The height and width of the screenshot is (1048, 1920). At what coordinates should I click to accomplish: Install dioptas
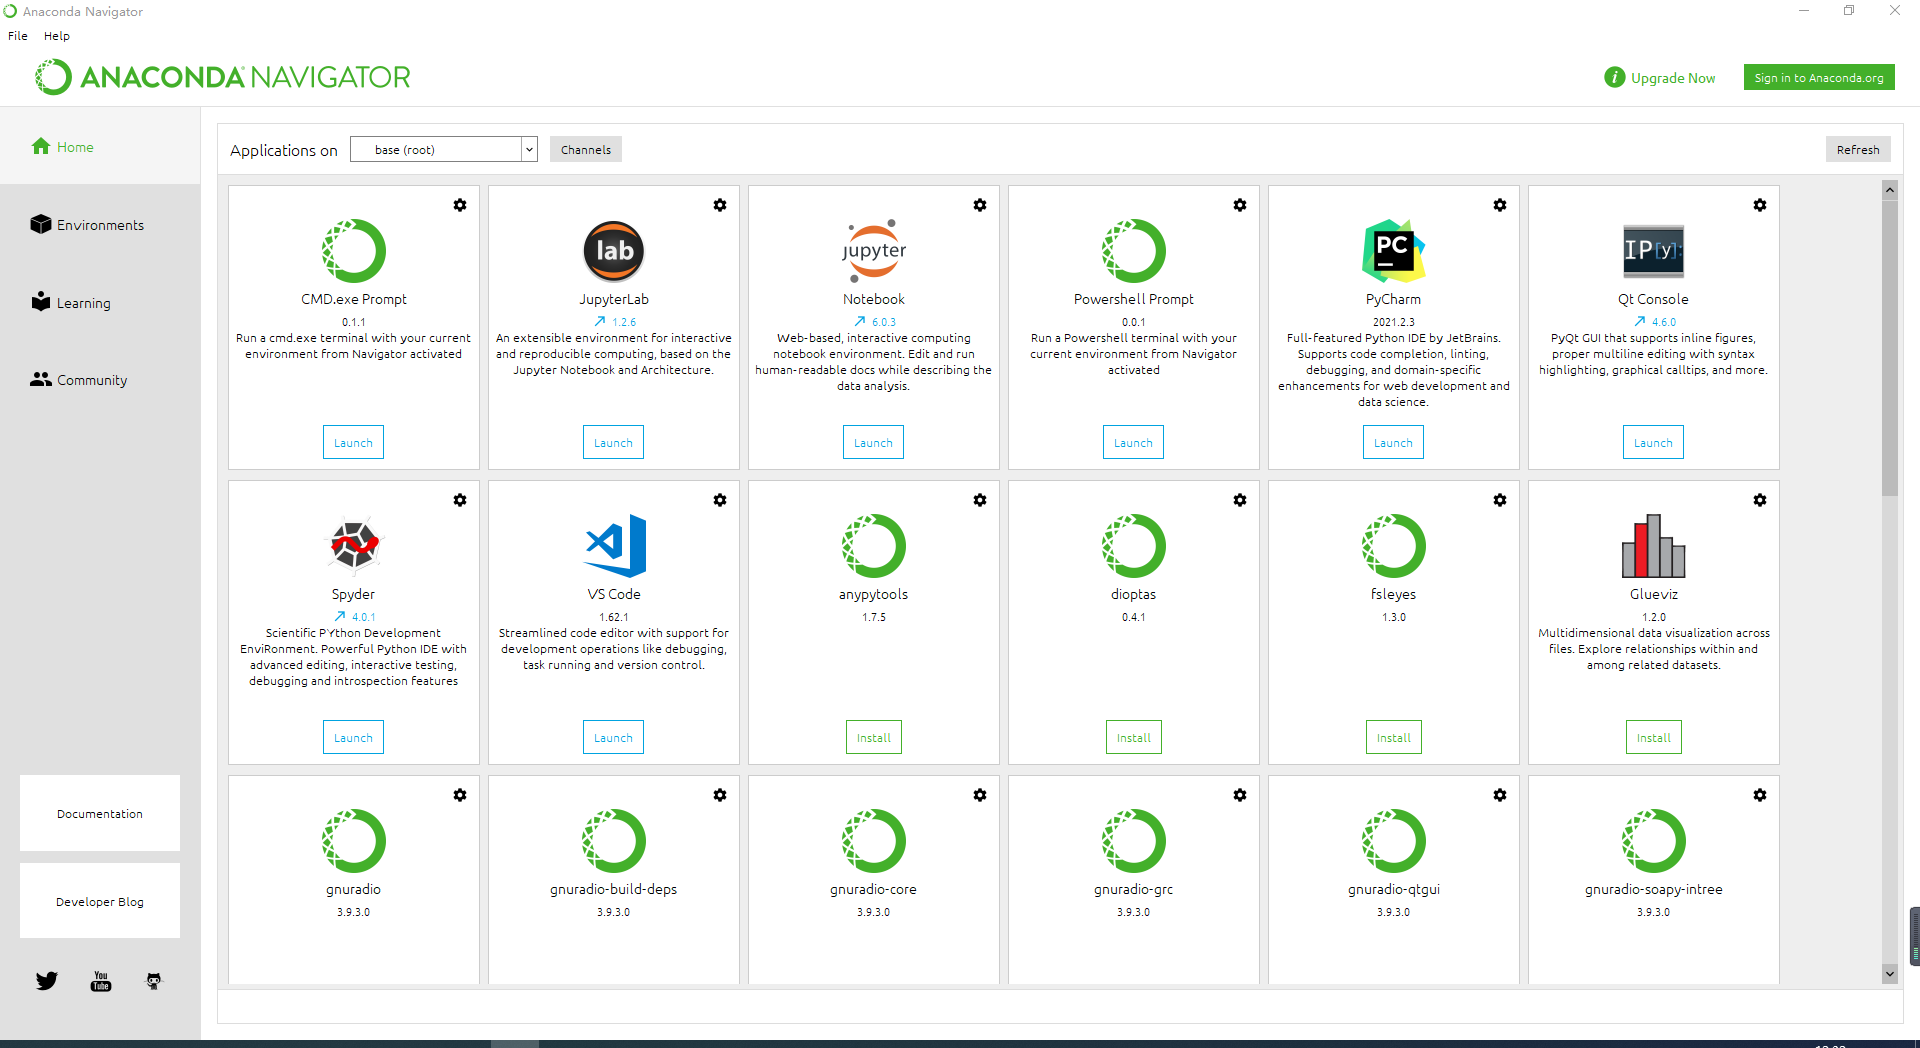[x=1134, y=738]
